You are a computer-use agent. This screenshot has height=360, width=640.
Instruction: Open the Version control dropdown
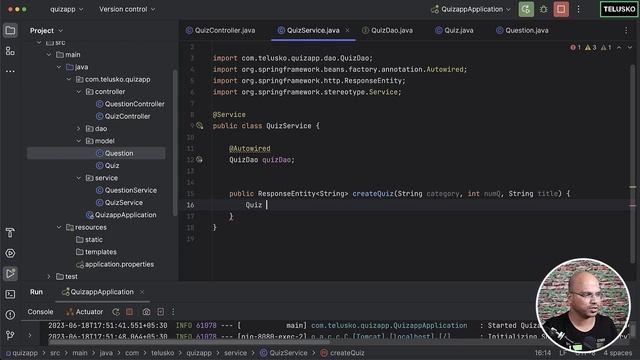click(127, 9)
